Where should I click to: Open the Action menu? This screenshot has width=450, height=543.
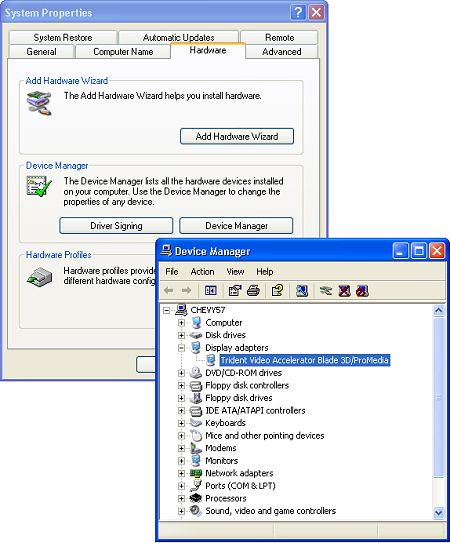pos(202,272)
